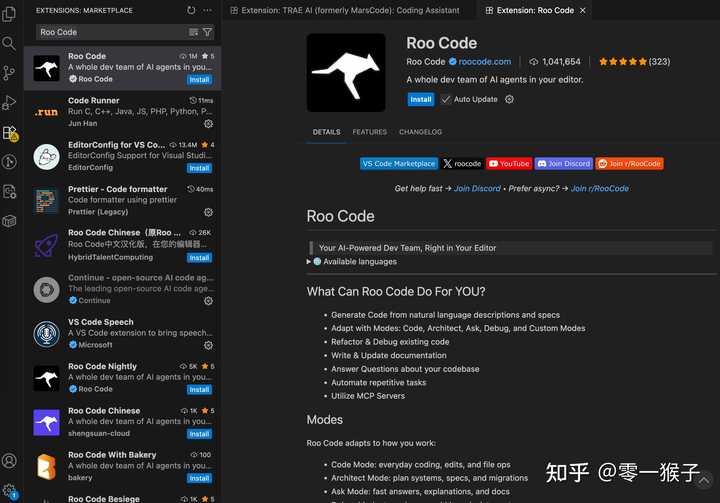720x503 pixels.
Task: Open manage gear for Prettier extension
Action: pyautogui.click(x=208, y=212)
